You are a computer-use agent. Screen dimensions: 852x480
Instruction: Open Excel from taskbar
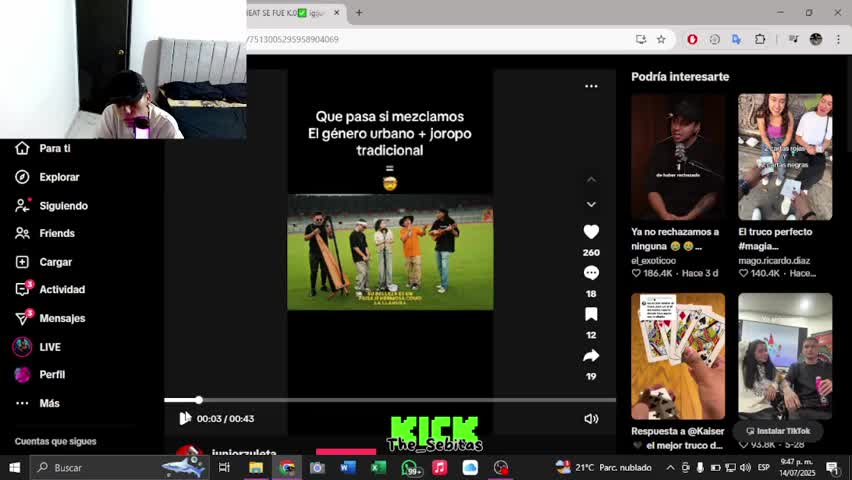(378, 467)
